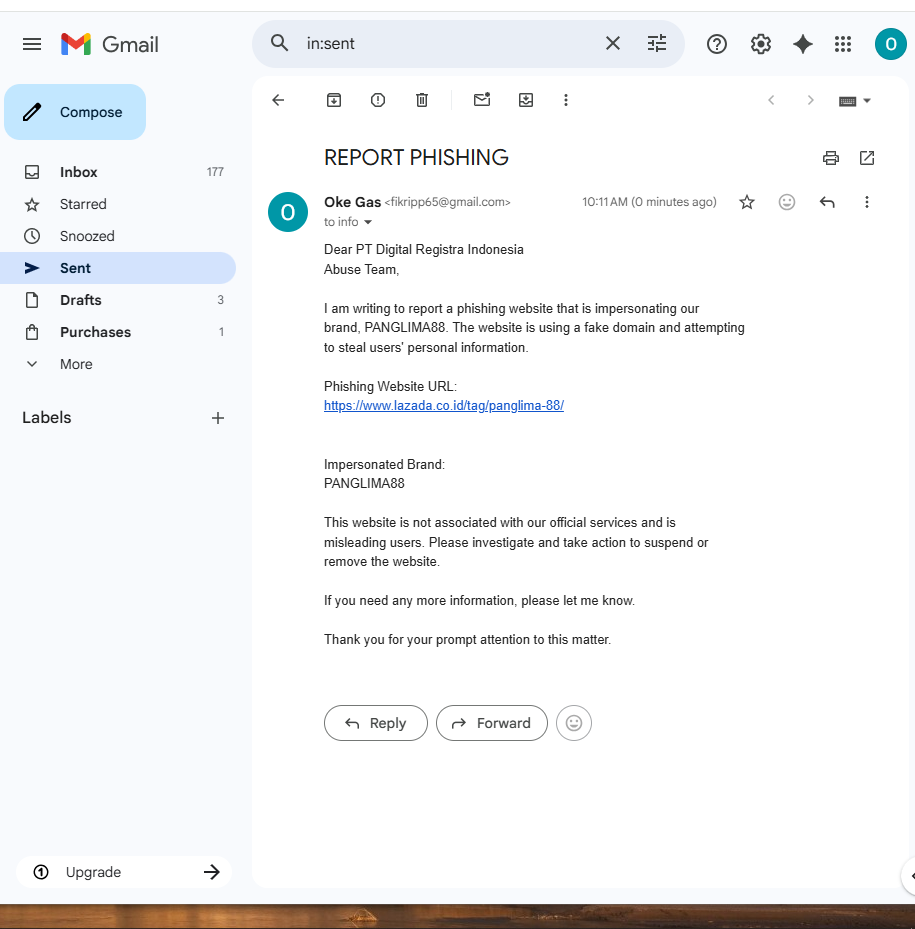Open the email in new window
This screenshot has height=929, width=915.
867,158
